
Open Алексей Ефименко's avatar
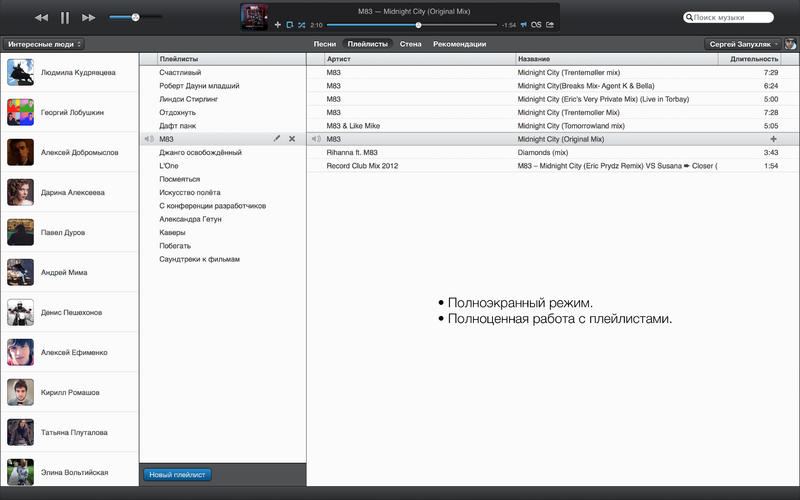[20, 352]
